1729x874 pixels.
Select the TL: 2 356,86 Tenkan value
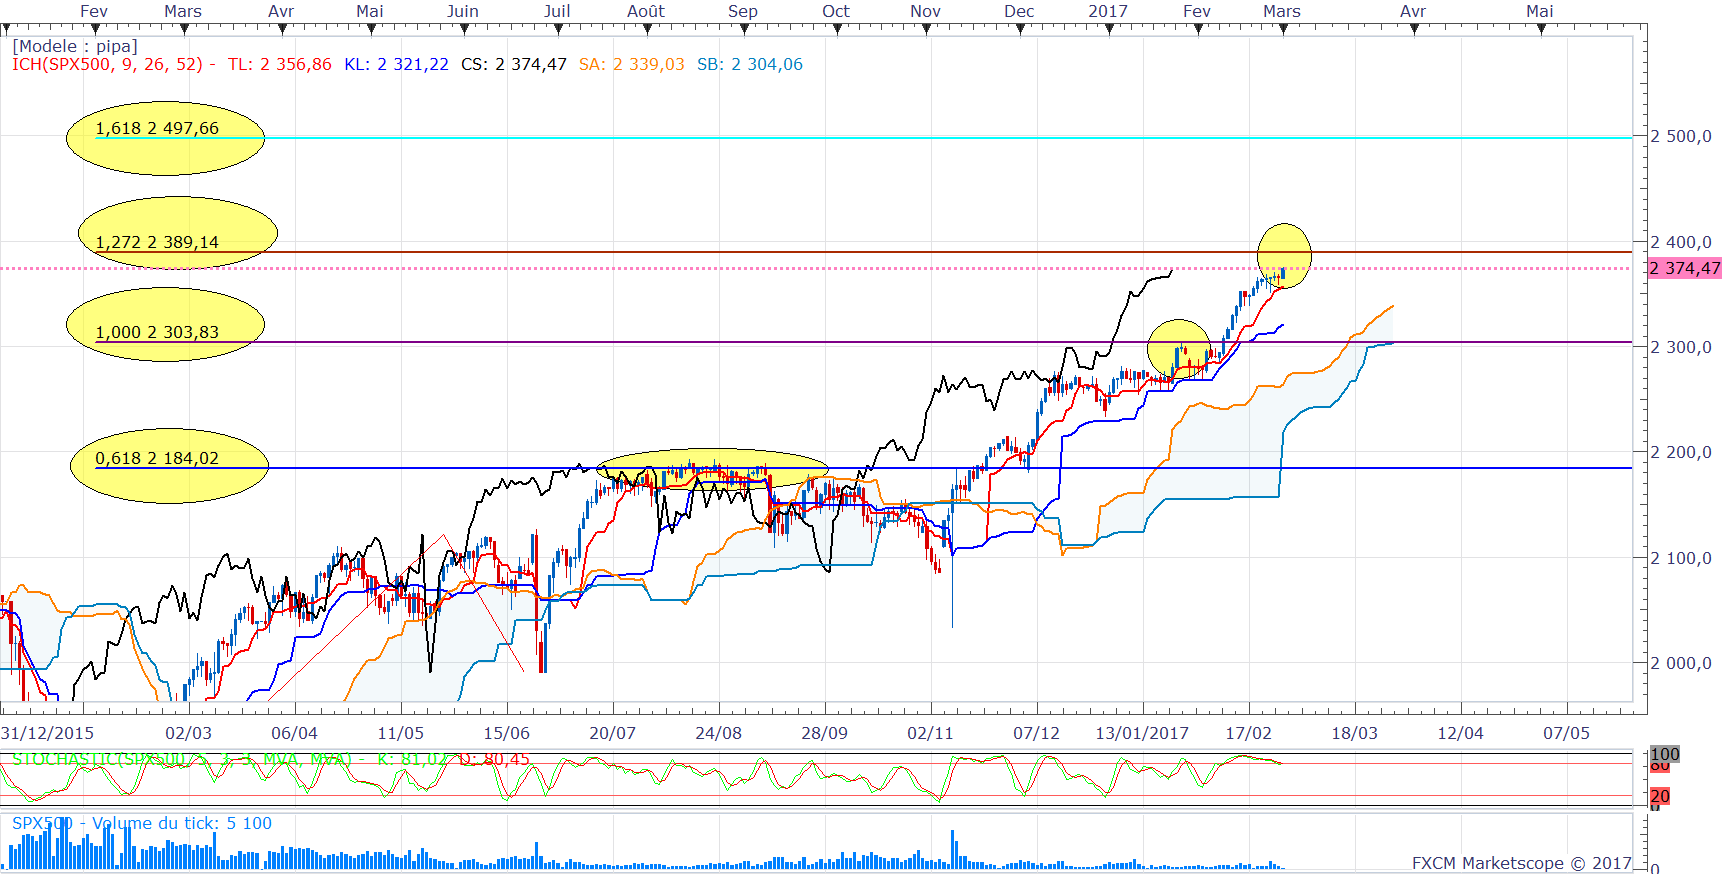(279, 64)
